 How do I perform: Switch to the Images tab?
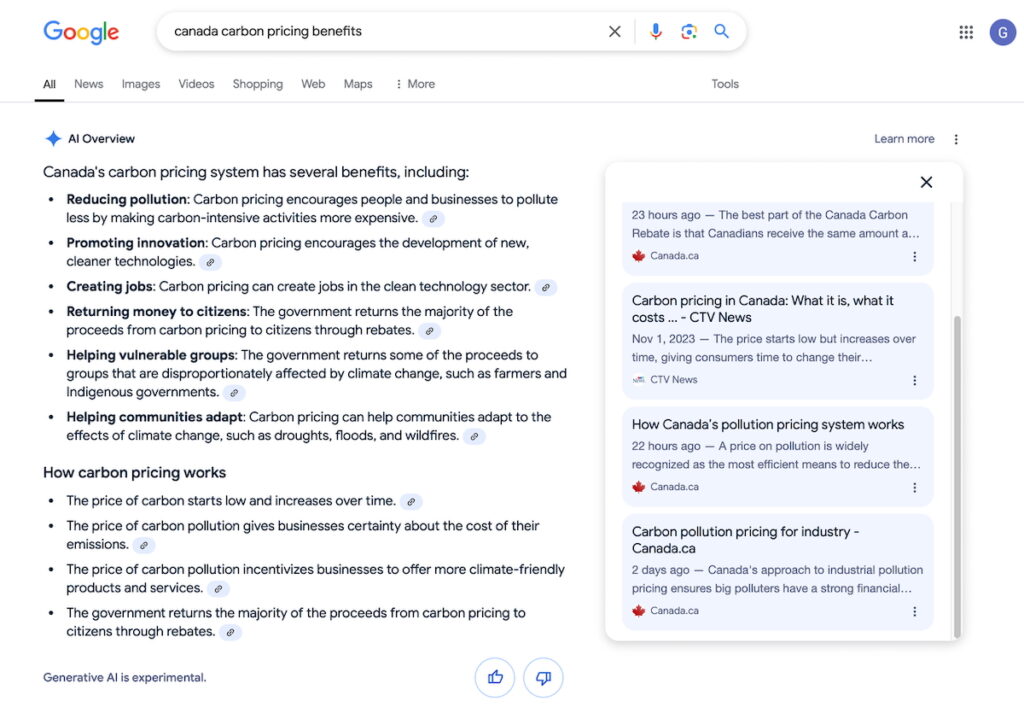[x=140, y=84]
